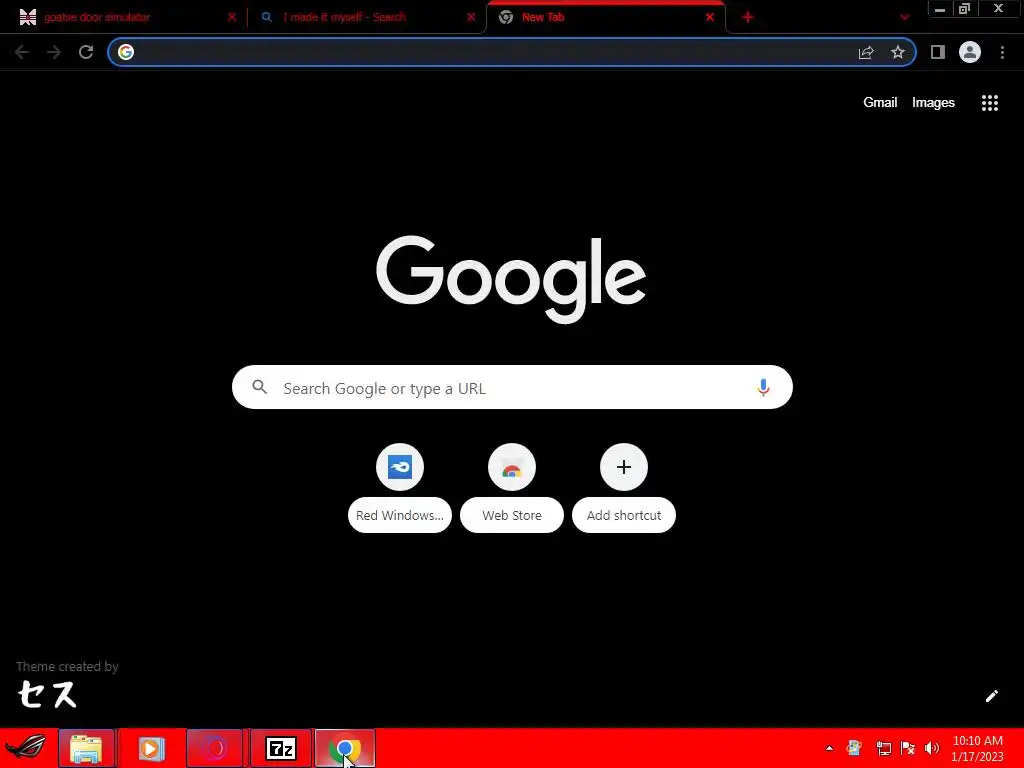
Task: Open 7-Zip from the taskbar
Action: point(281,748)
